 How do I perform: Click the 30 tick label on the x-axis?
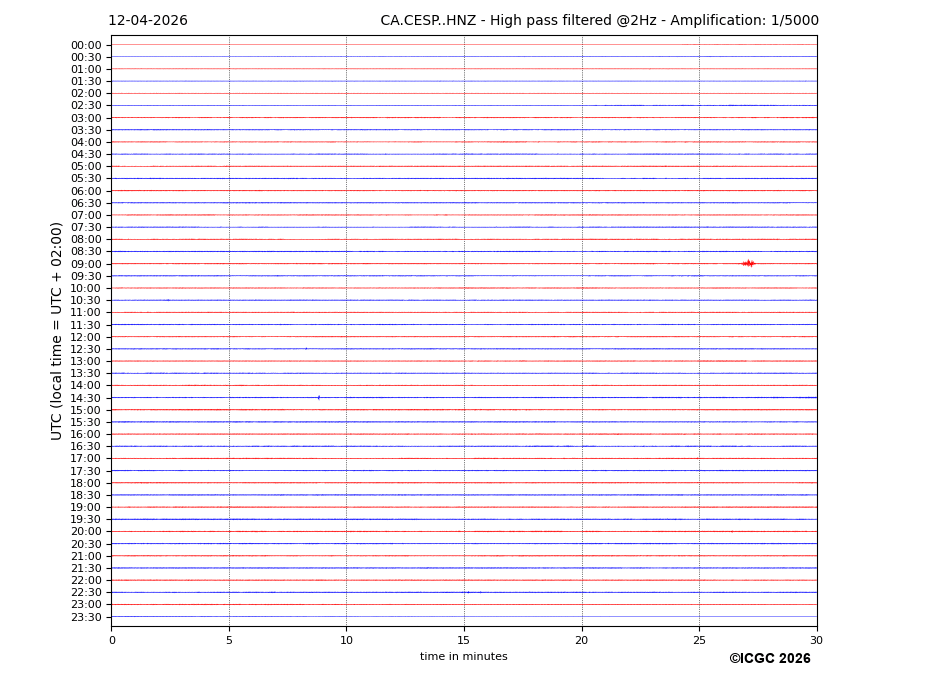pyautogui.click(x=816, y=640)
